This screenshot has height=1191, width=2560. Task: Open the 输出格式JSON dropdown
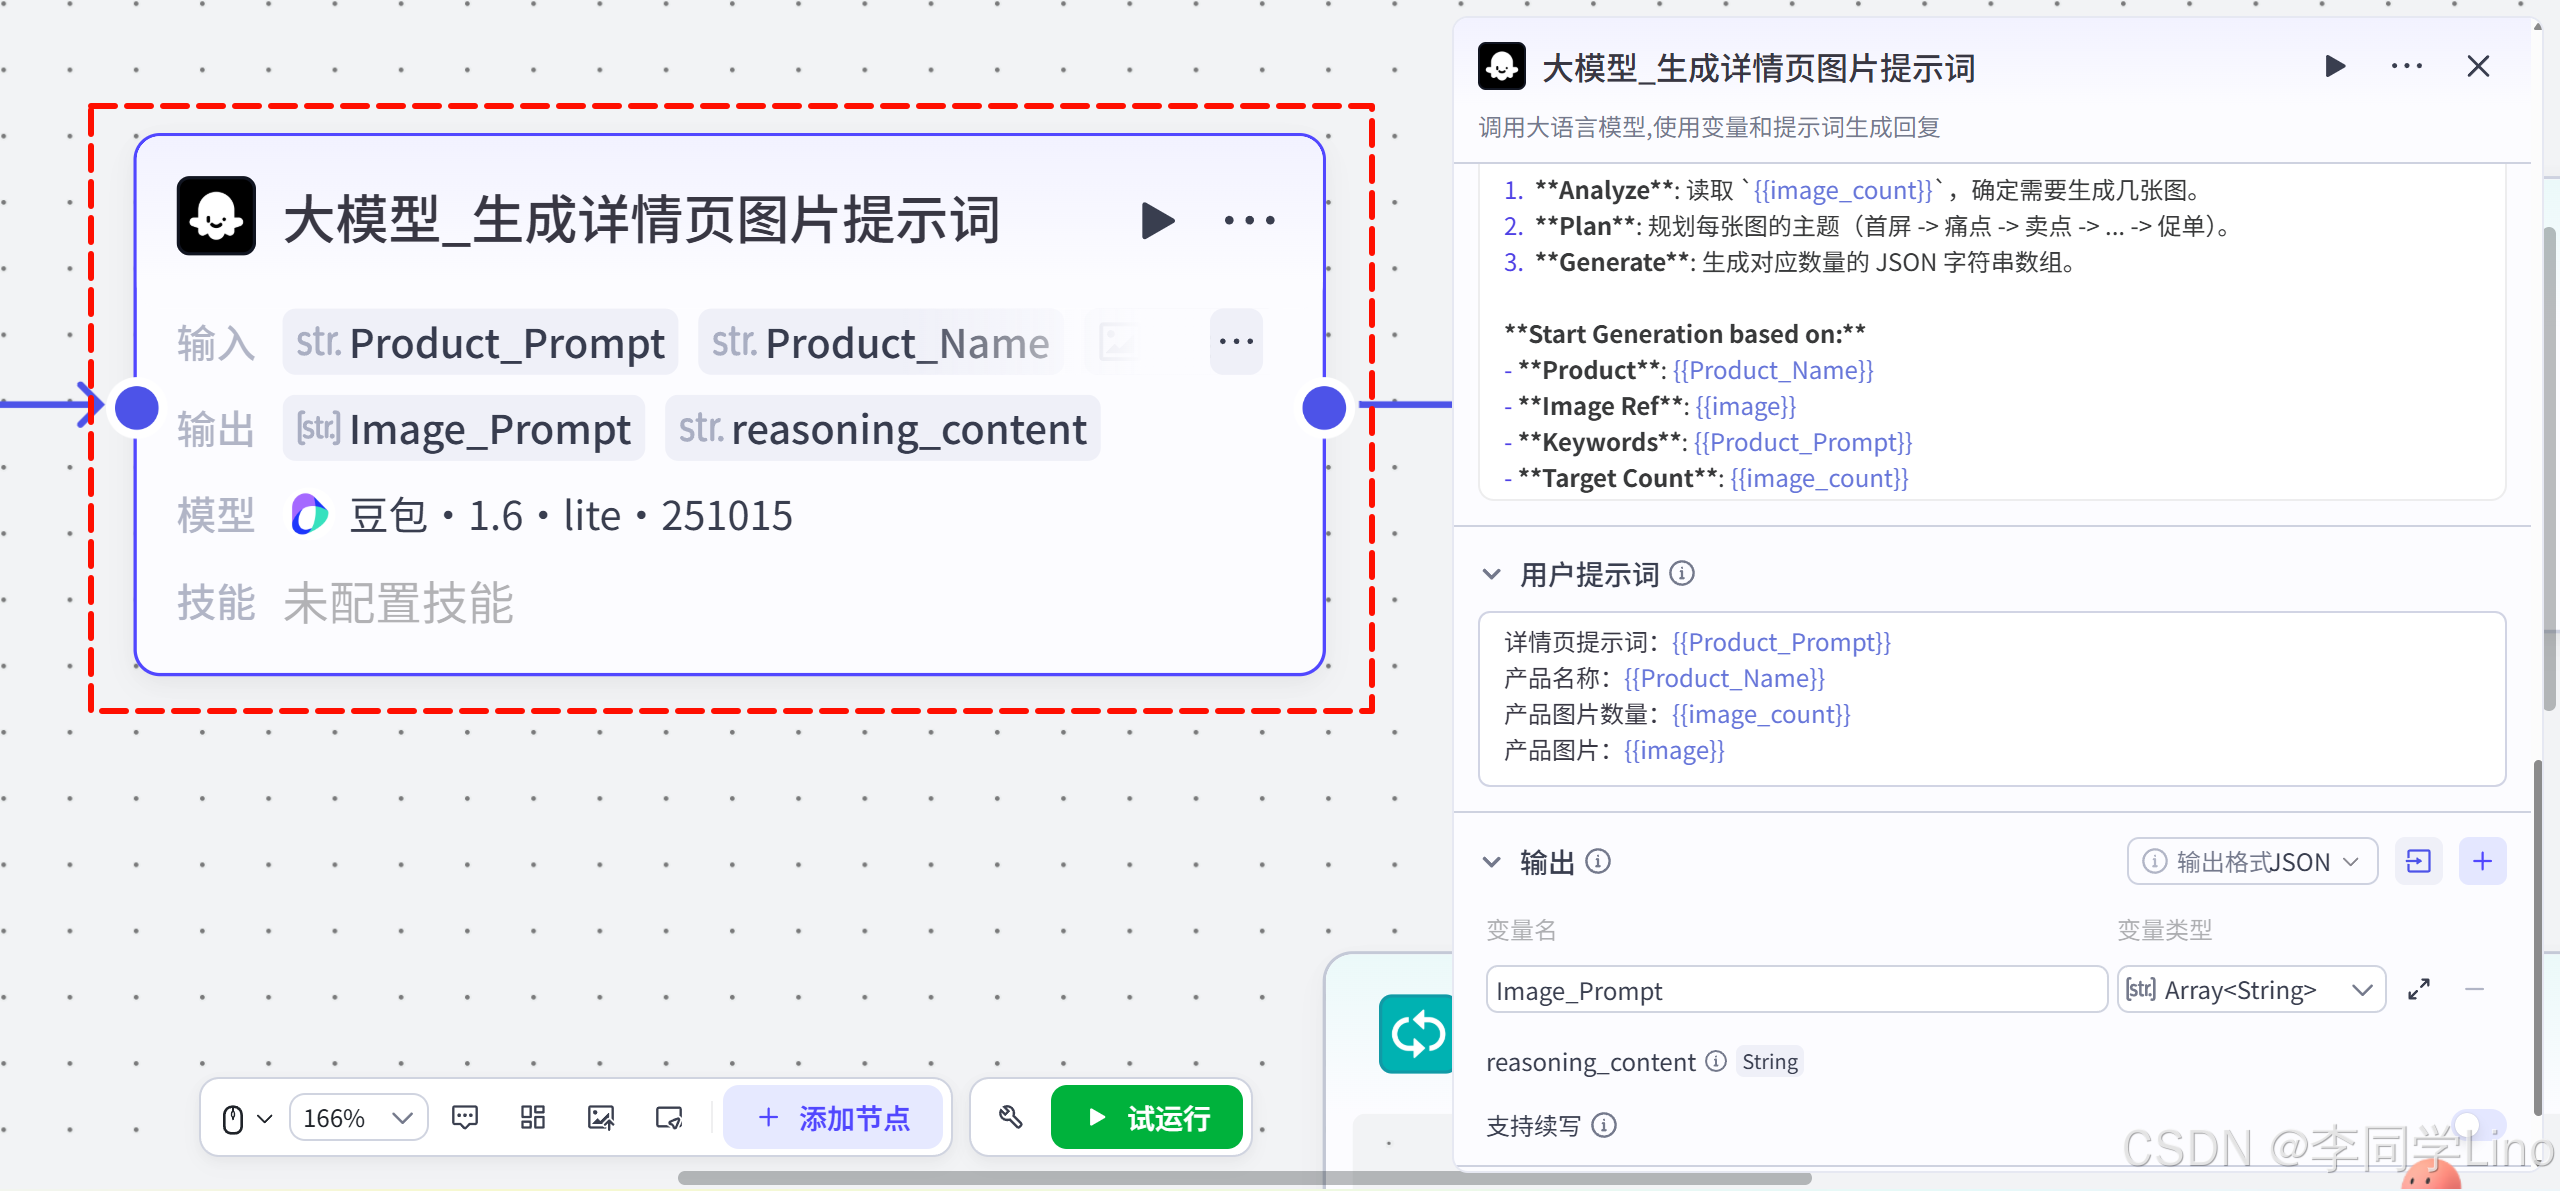(2252, 862)
